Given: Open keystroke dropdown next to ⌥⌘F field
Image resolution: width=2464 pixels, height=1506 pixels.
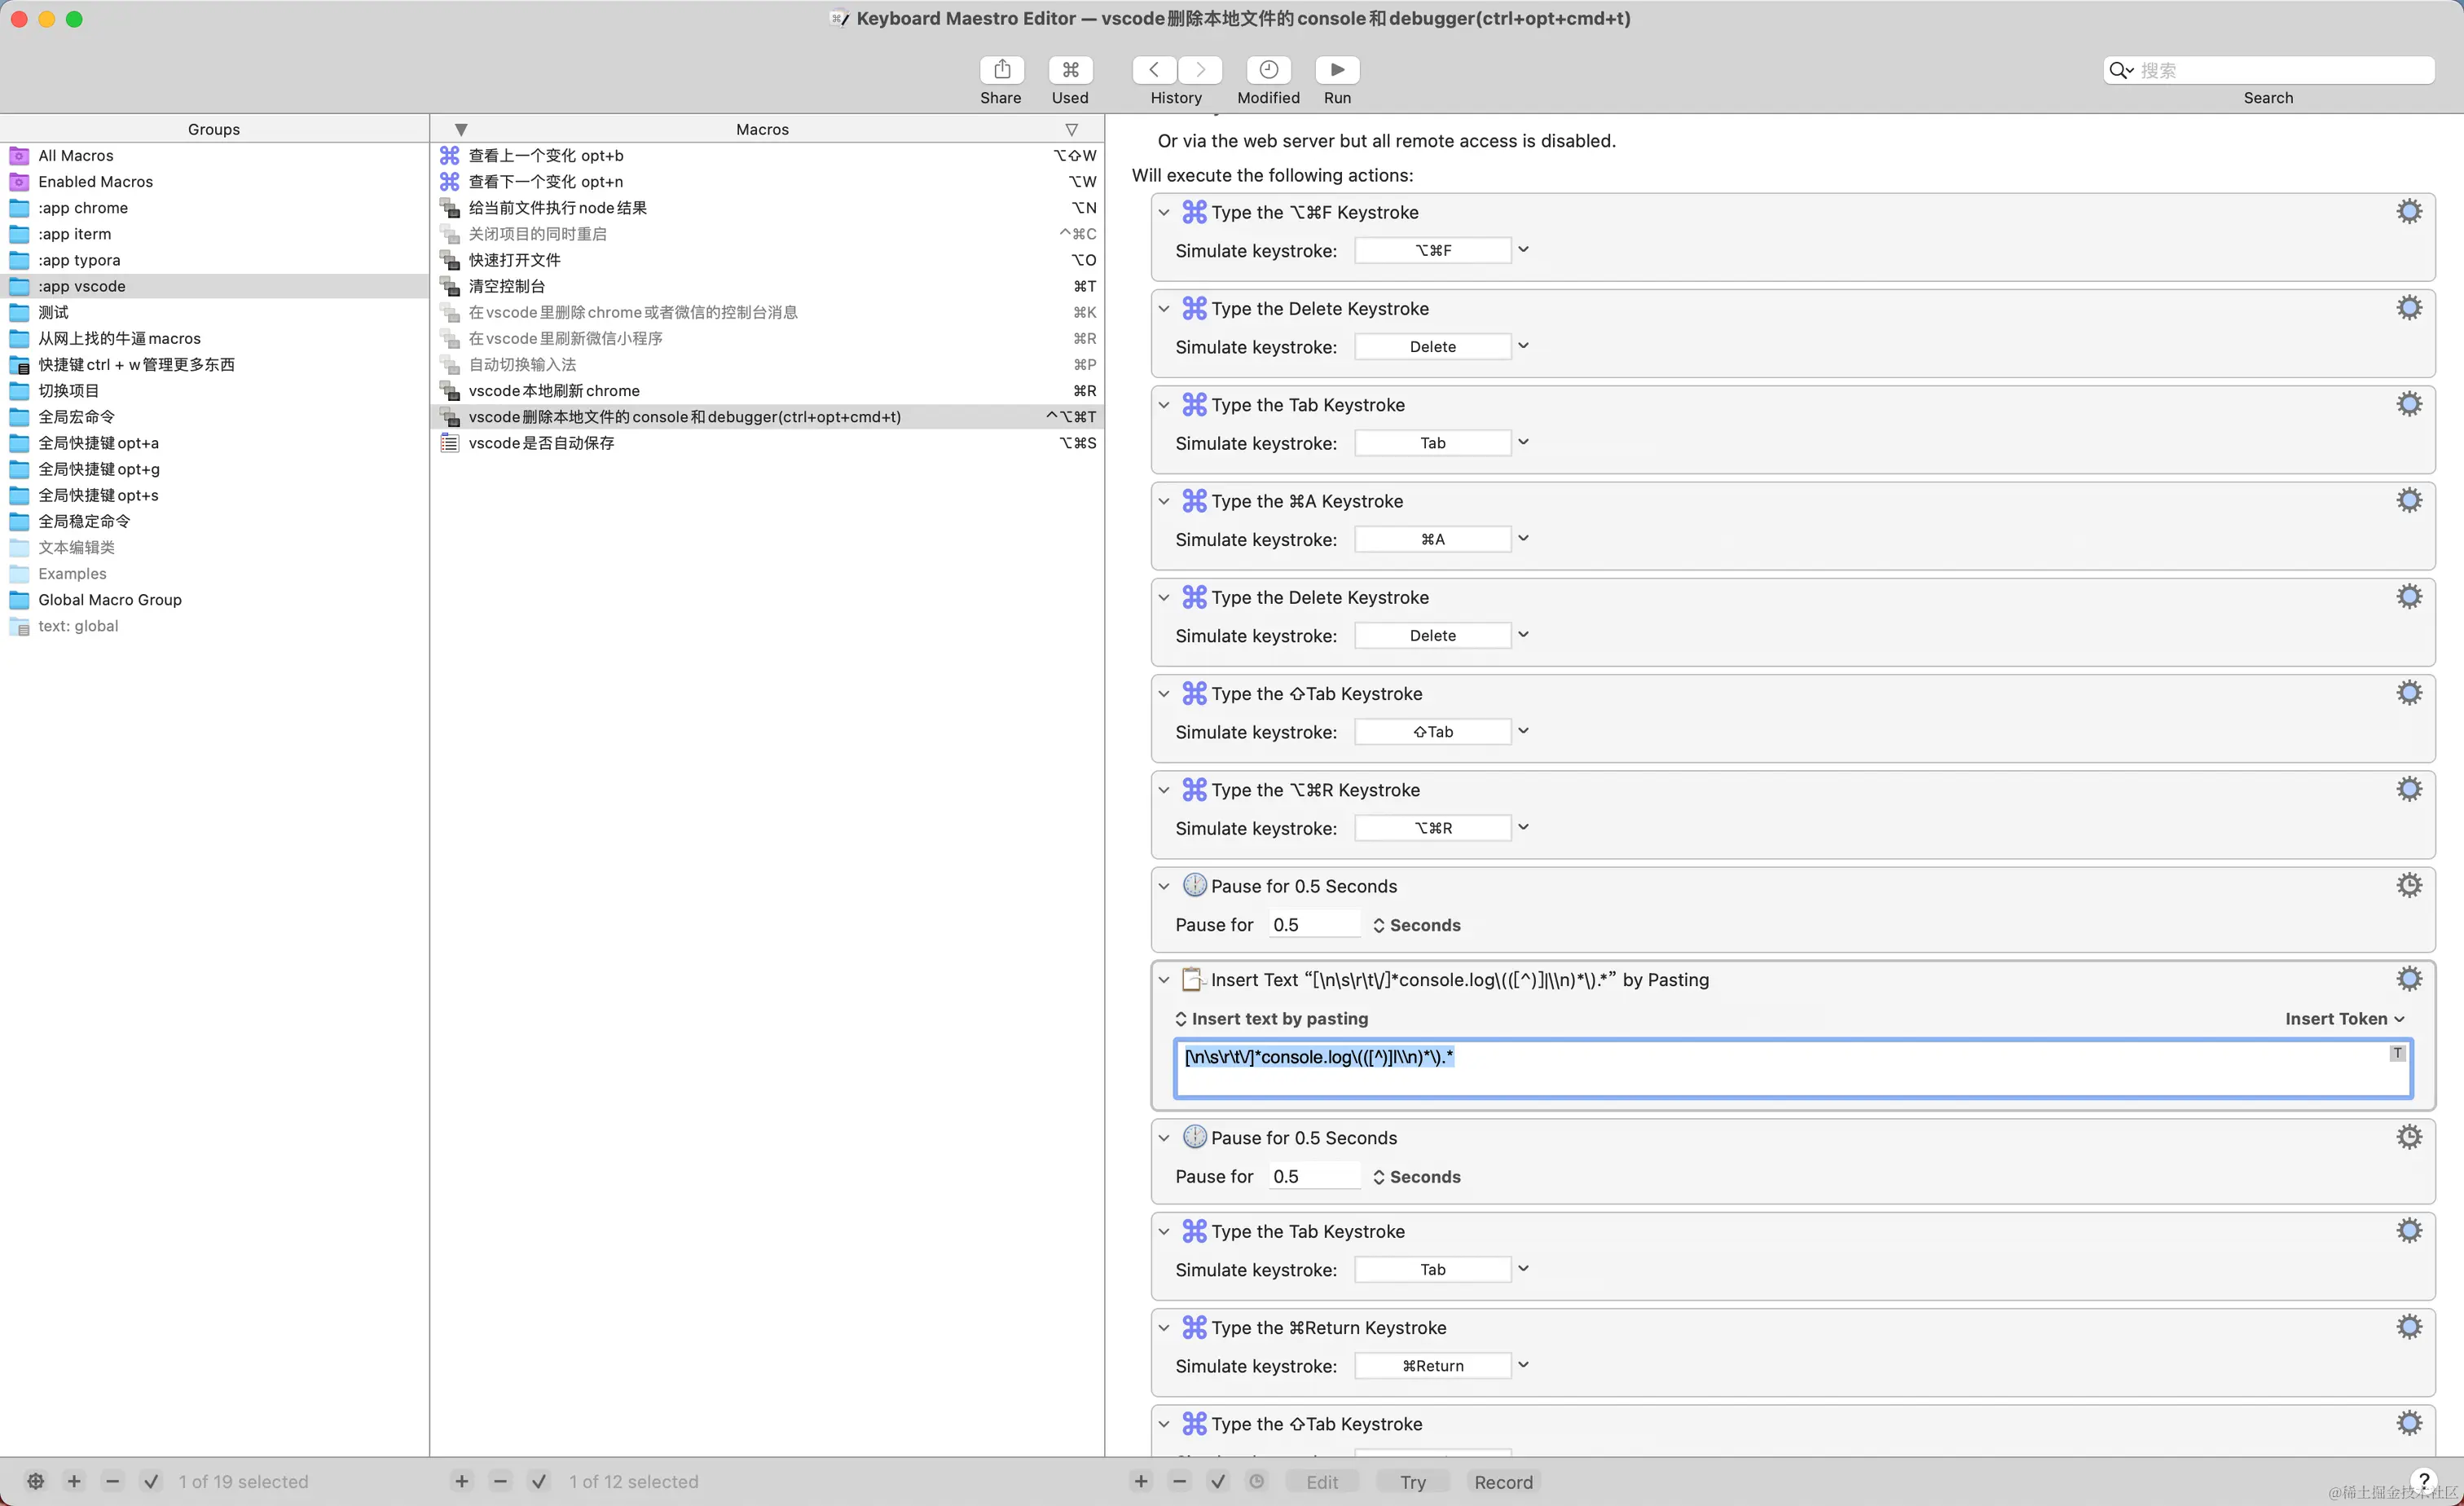Looking at the screenshot, I should pyautogui.click(x=1523, y=250).
